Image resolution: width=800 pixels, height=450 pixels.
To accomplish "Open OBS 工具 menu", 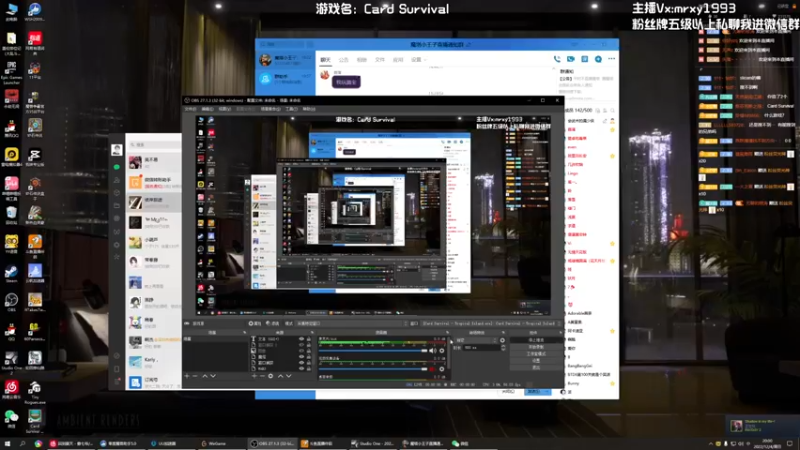I will [291, 109].
